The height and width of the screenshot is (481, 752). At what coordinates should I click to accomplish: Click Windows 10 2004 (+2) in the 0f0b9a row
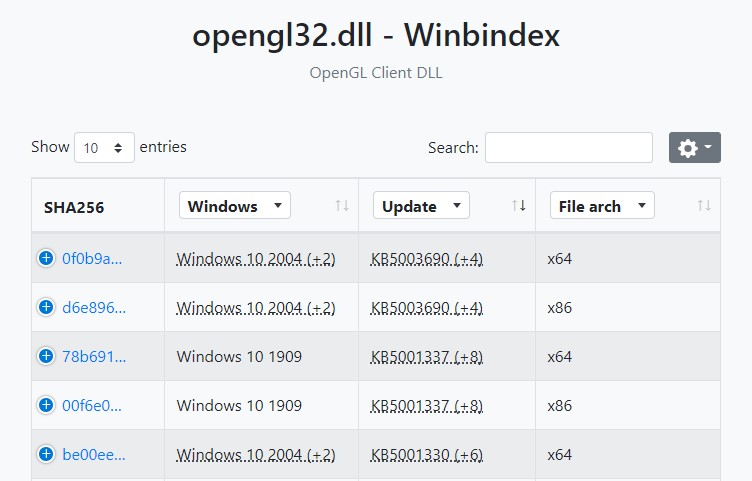pos(256,259)
